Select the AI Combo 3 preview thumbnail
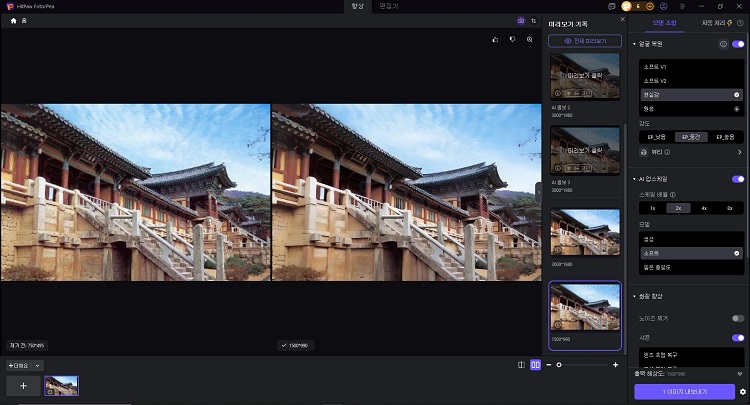The width and height of the screenshot is (750, 405). pyautogui.click(x=585, y=151)
